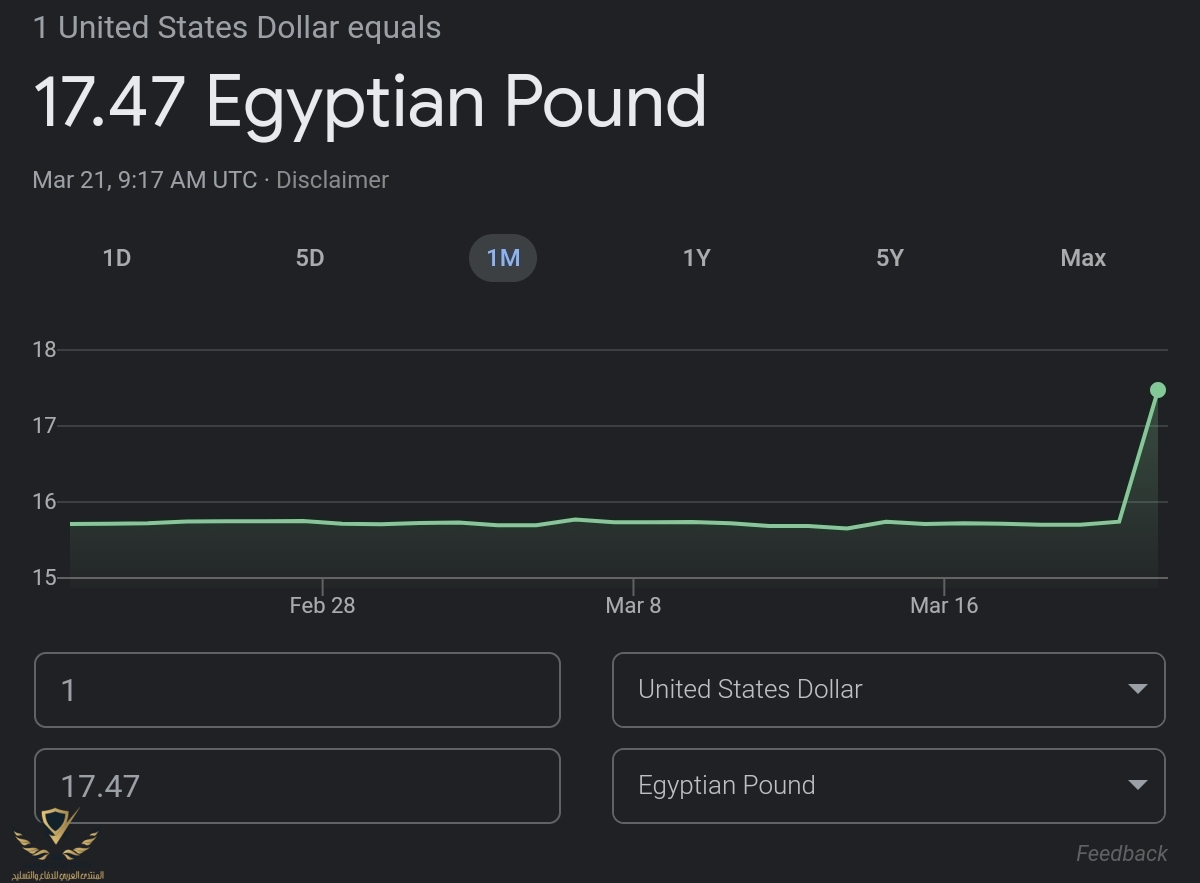
Task: Open the Disclaimer link
Action: point(332,180)
